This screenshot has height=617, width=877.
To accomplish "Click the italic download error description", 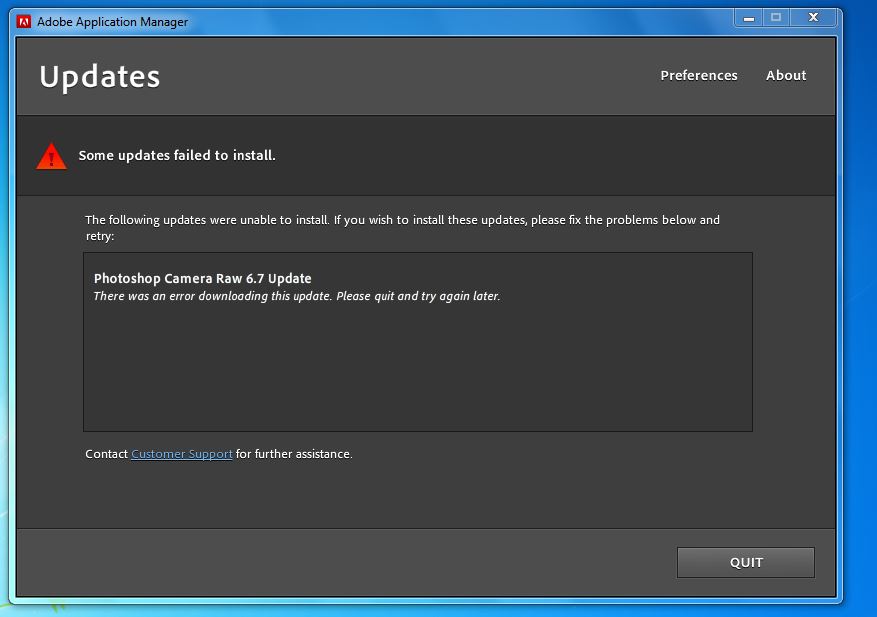I will coord(296,297).
